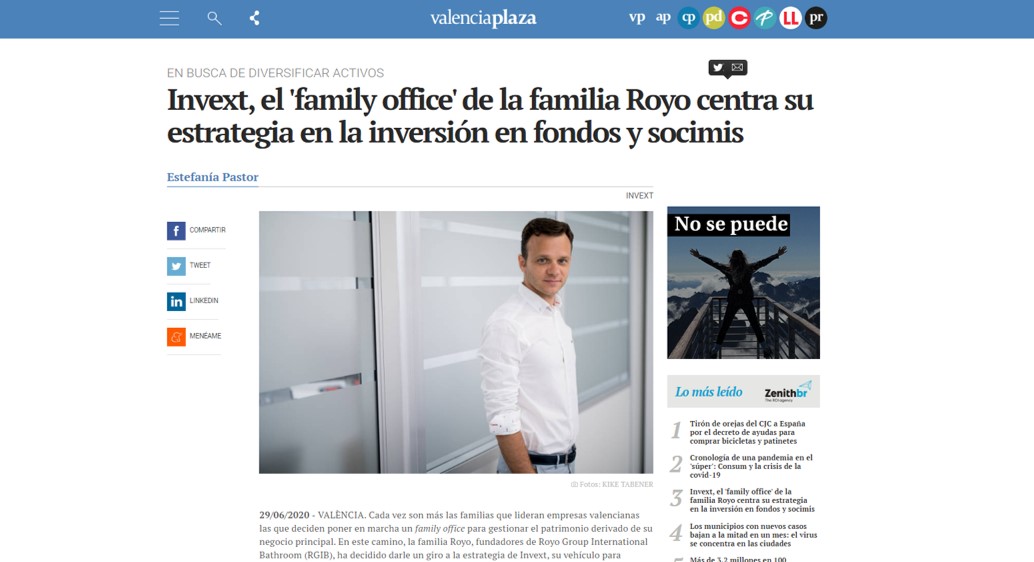Viewport: 1034px width, 562px height.
Task: Share article via Facebook icon
Action: pyautogui.click(x=176, y=231)
